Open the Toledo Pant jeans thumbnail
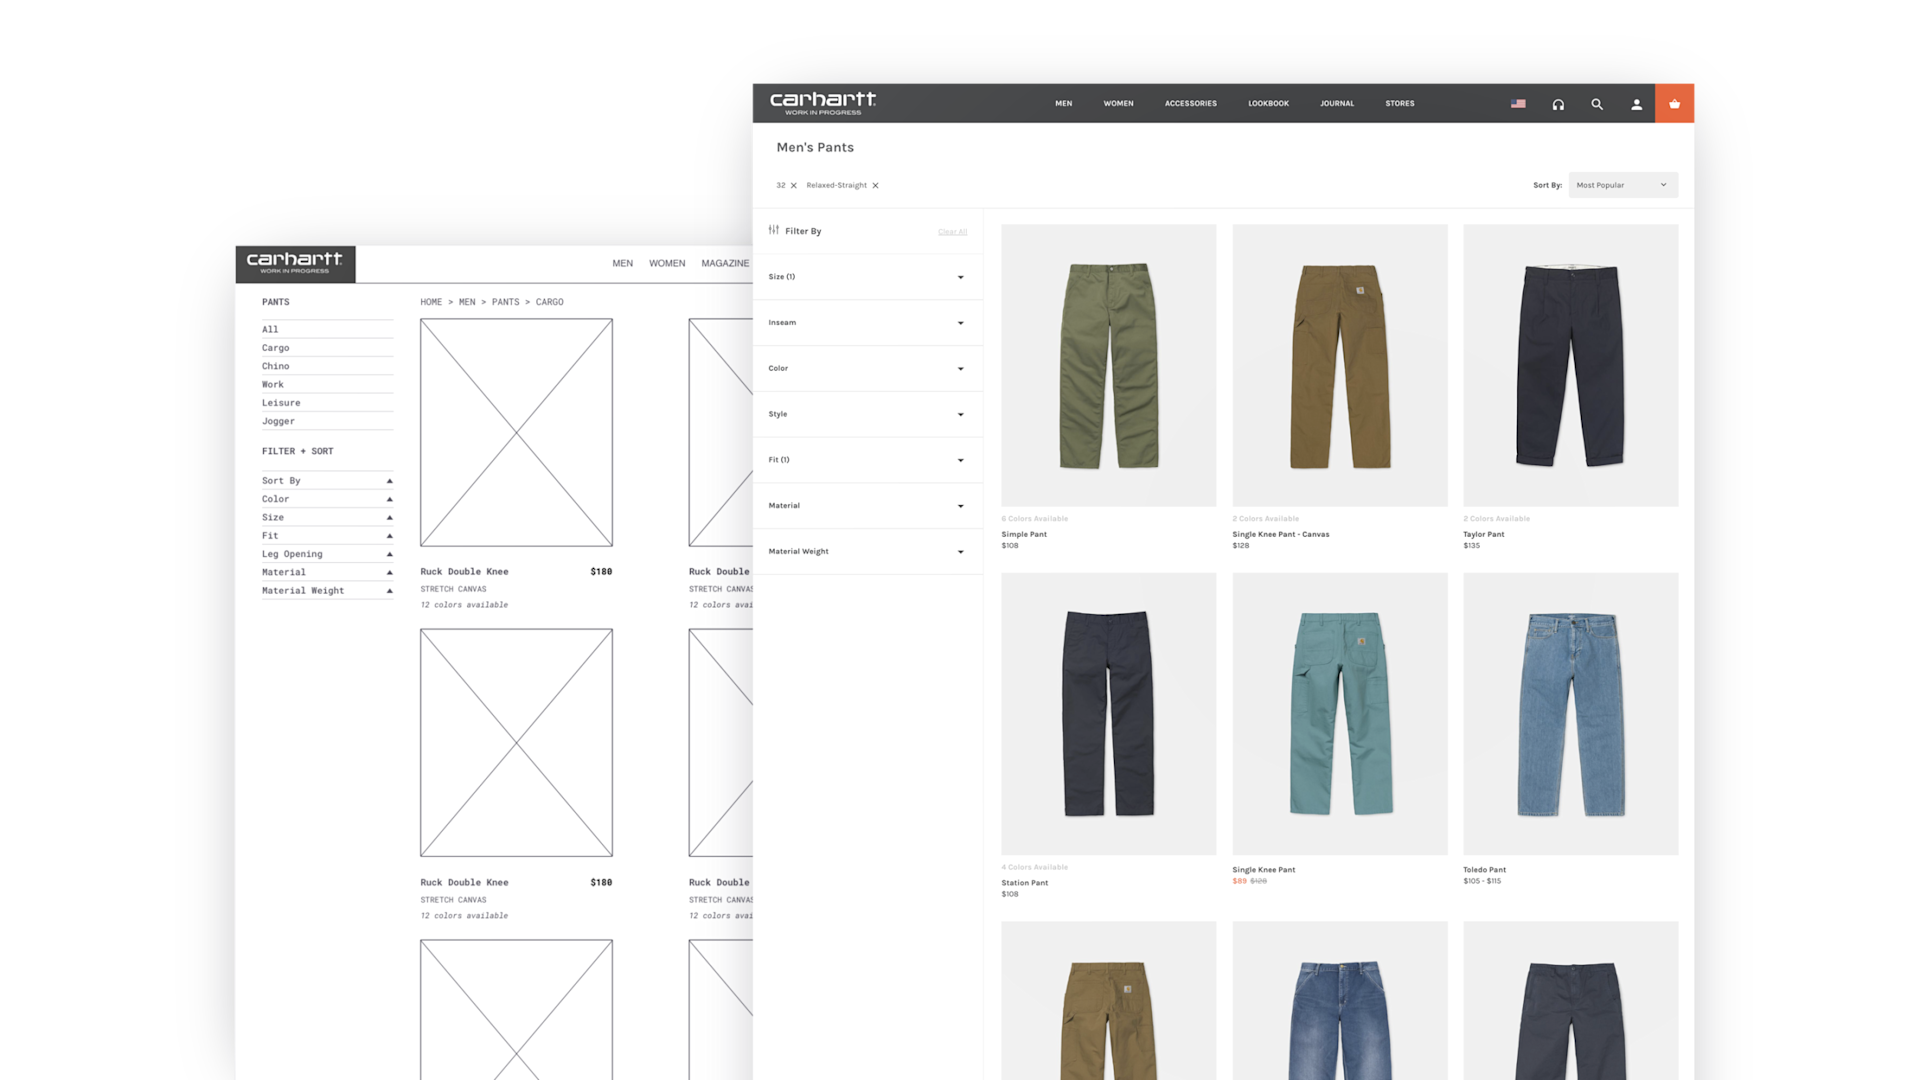The image size is (1920, 1080). (x=1570, y=713)
